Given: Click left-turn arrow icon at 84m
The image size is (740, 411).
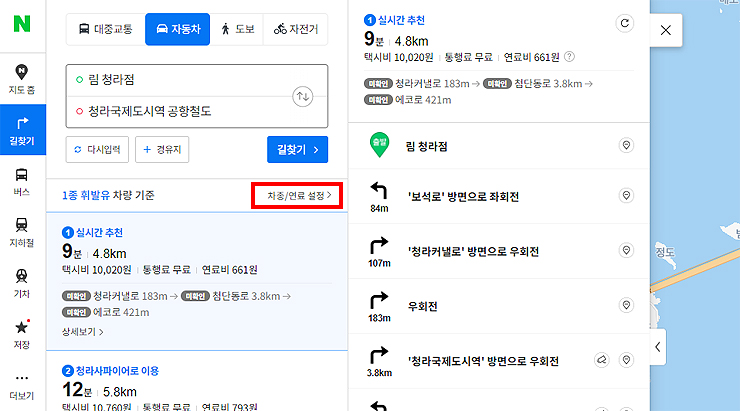Looking at the screenshot, I should tap(379, 191).
